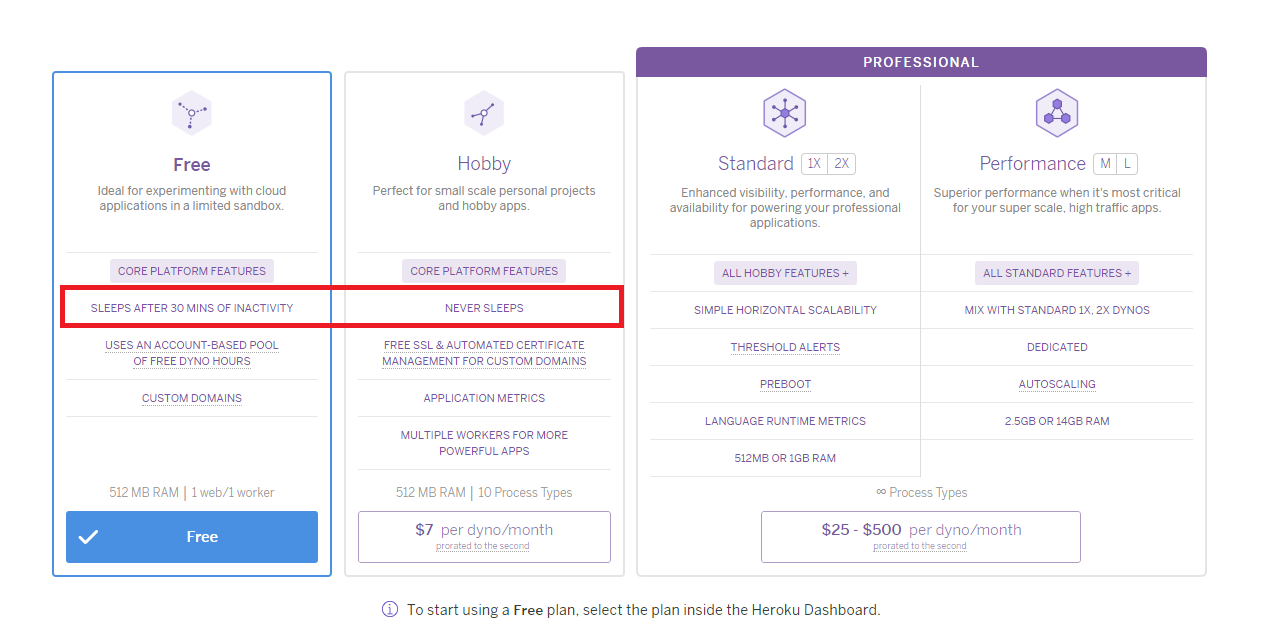Viewport: 1267px width, 628px height.
Task: Open the Autoscaling link
Action: click(1057, 384)
